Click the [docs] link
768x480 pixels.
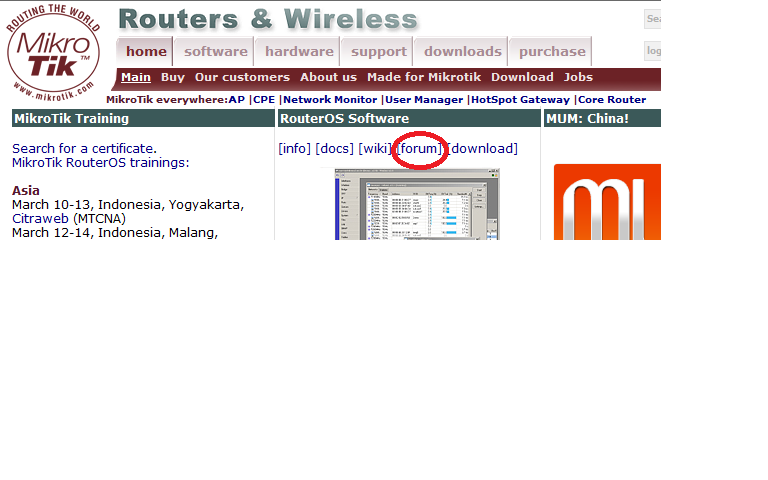tap(335, 148)
